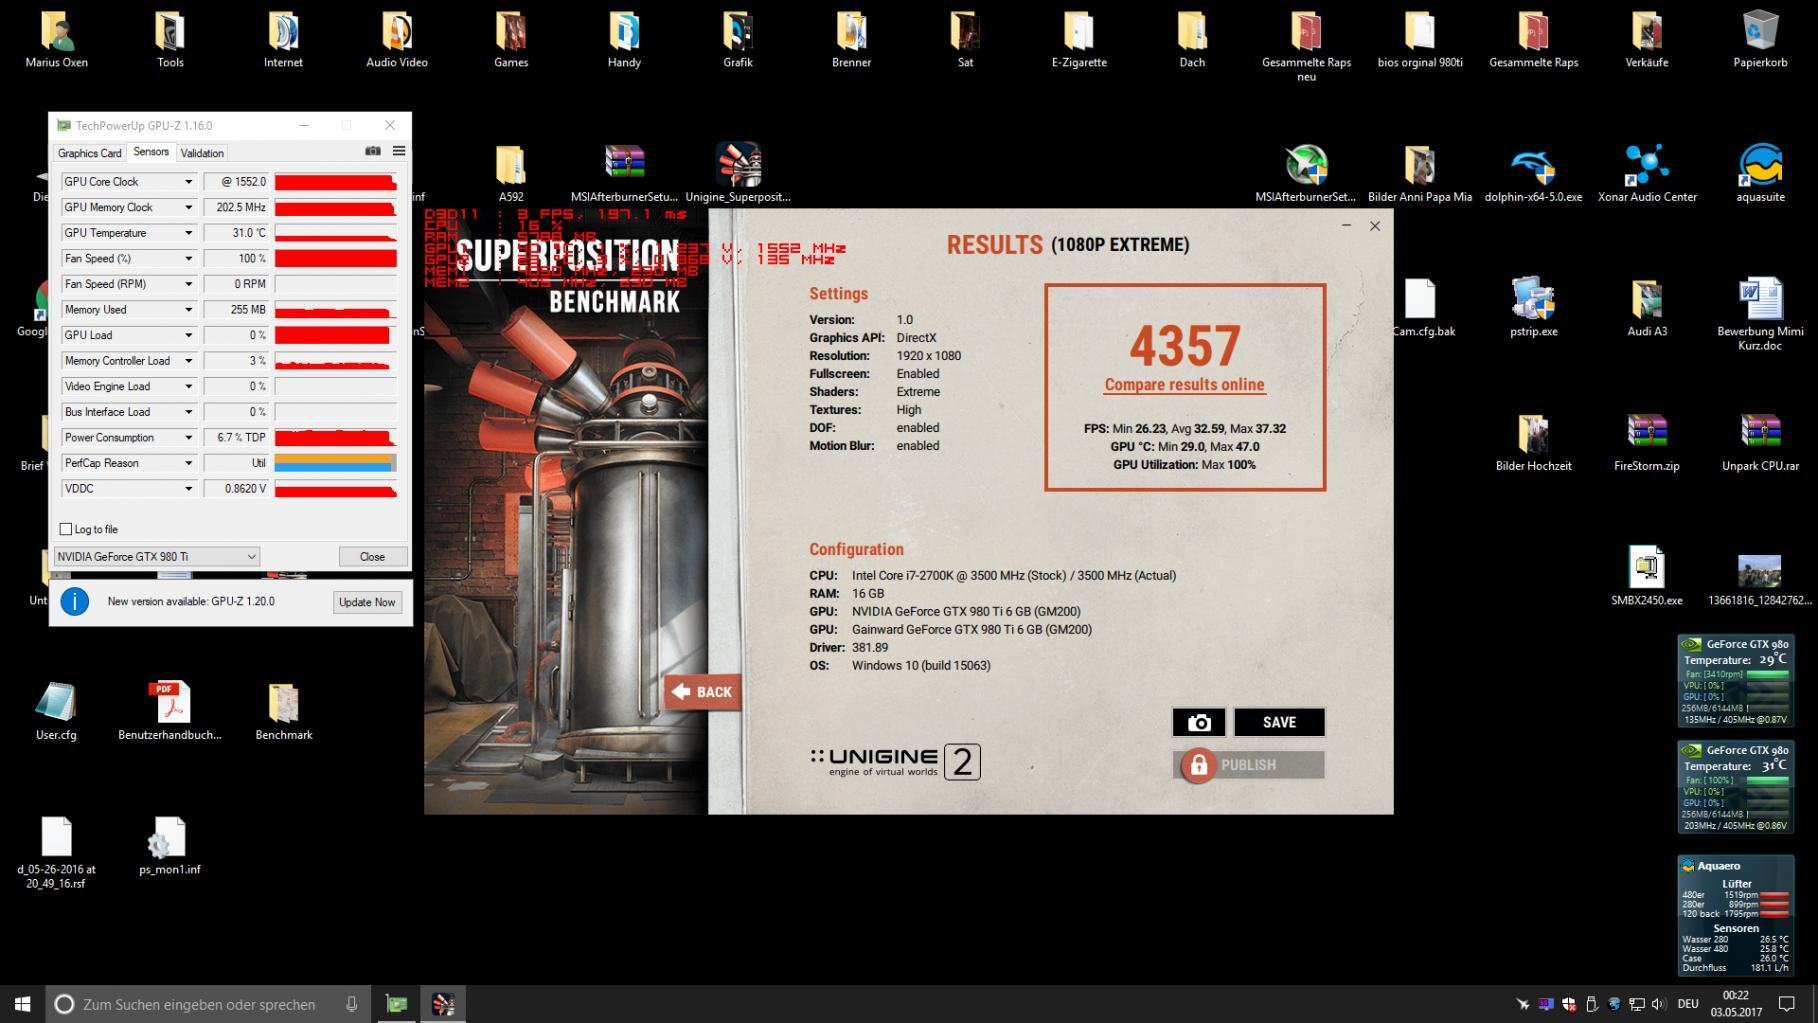Open the Benchmark desktop folder
The height and width of the screenshot is (1023, 1818).
coord(284,710)
